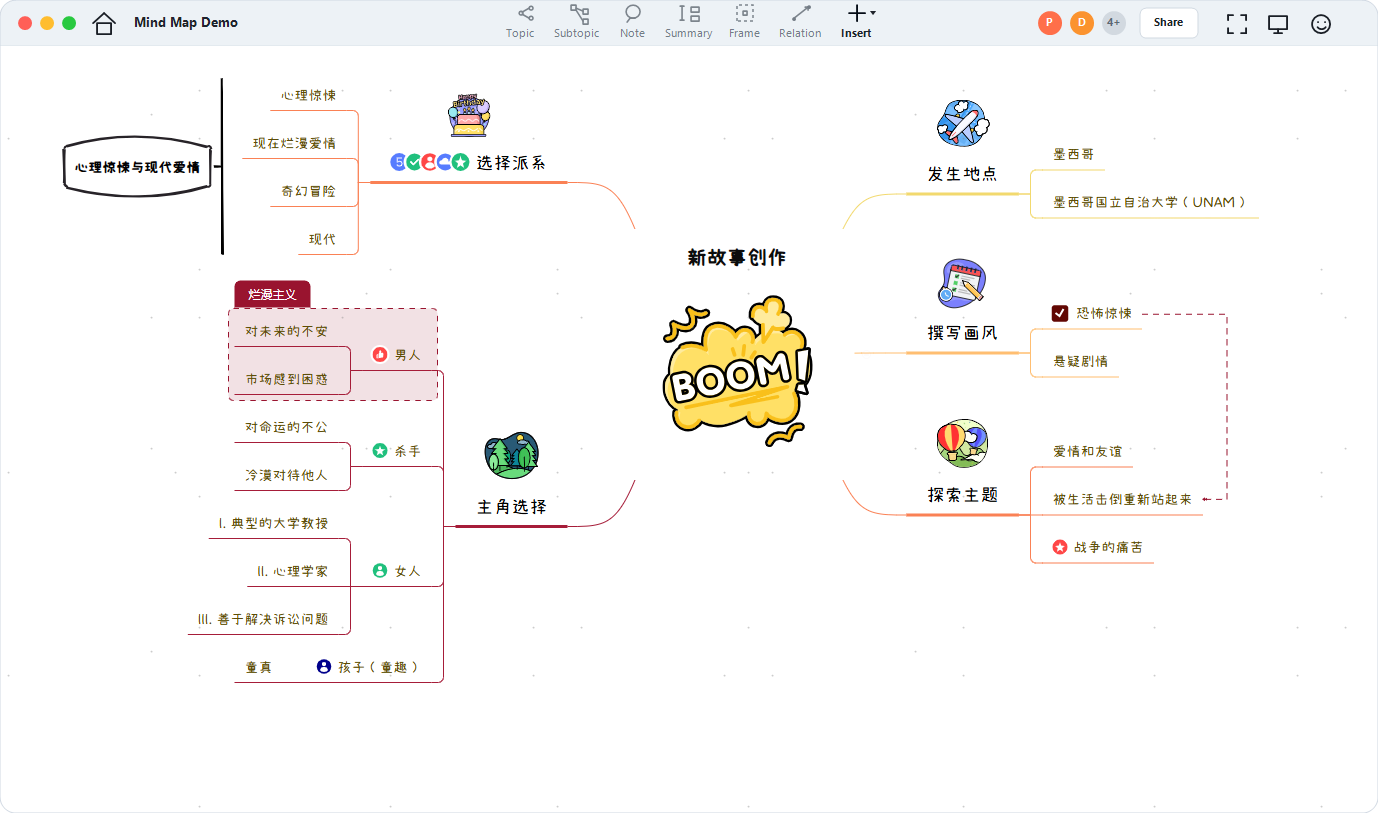Click the birthday cake sticker
1378x813 pixels.
[468, 116]
